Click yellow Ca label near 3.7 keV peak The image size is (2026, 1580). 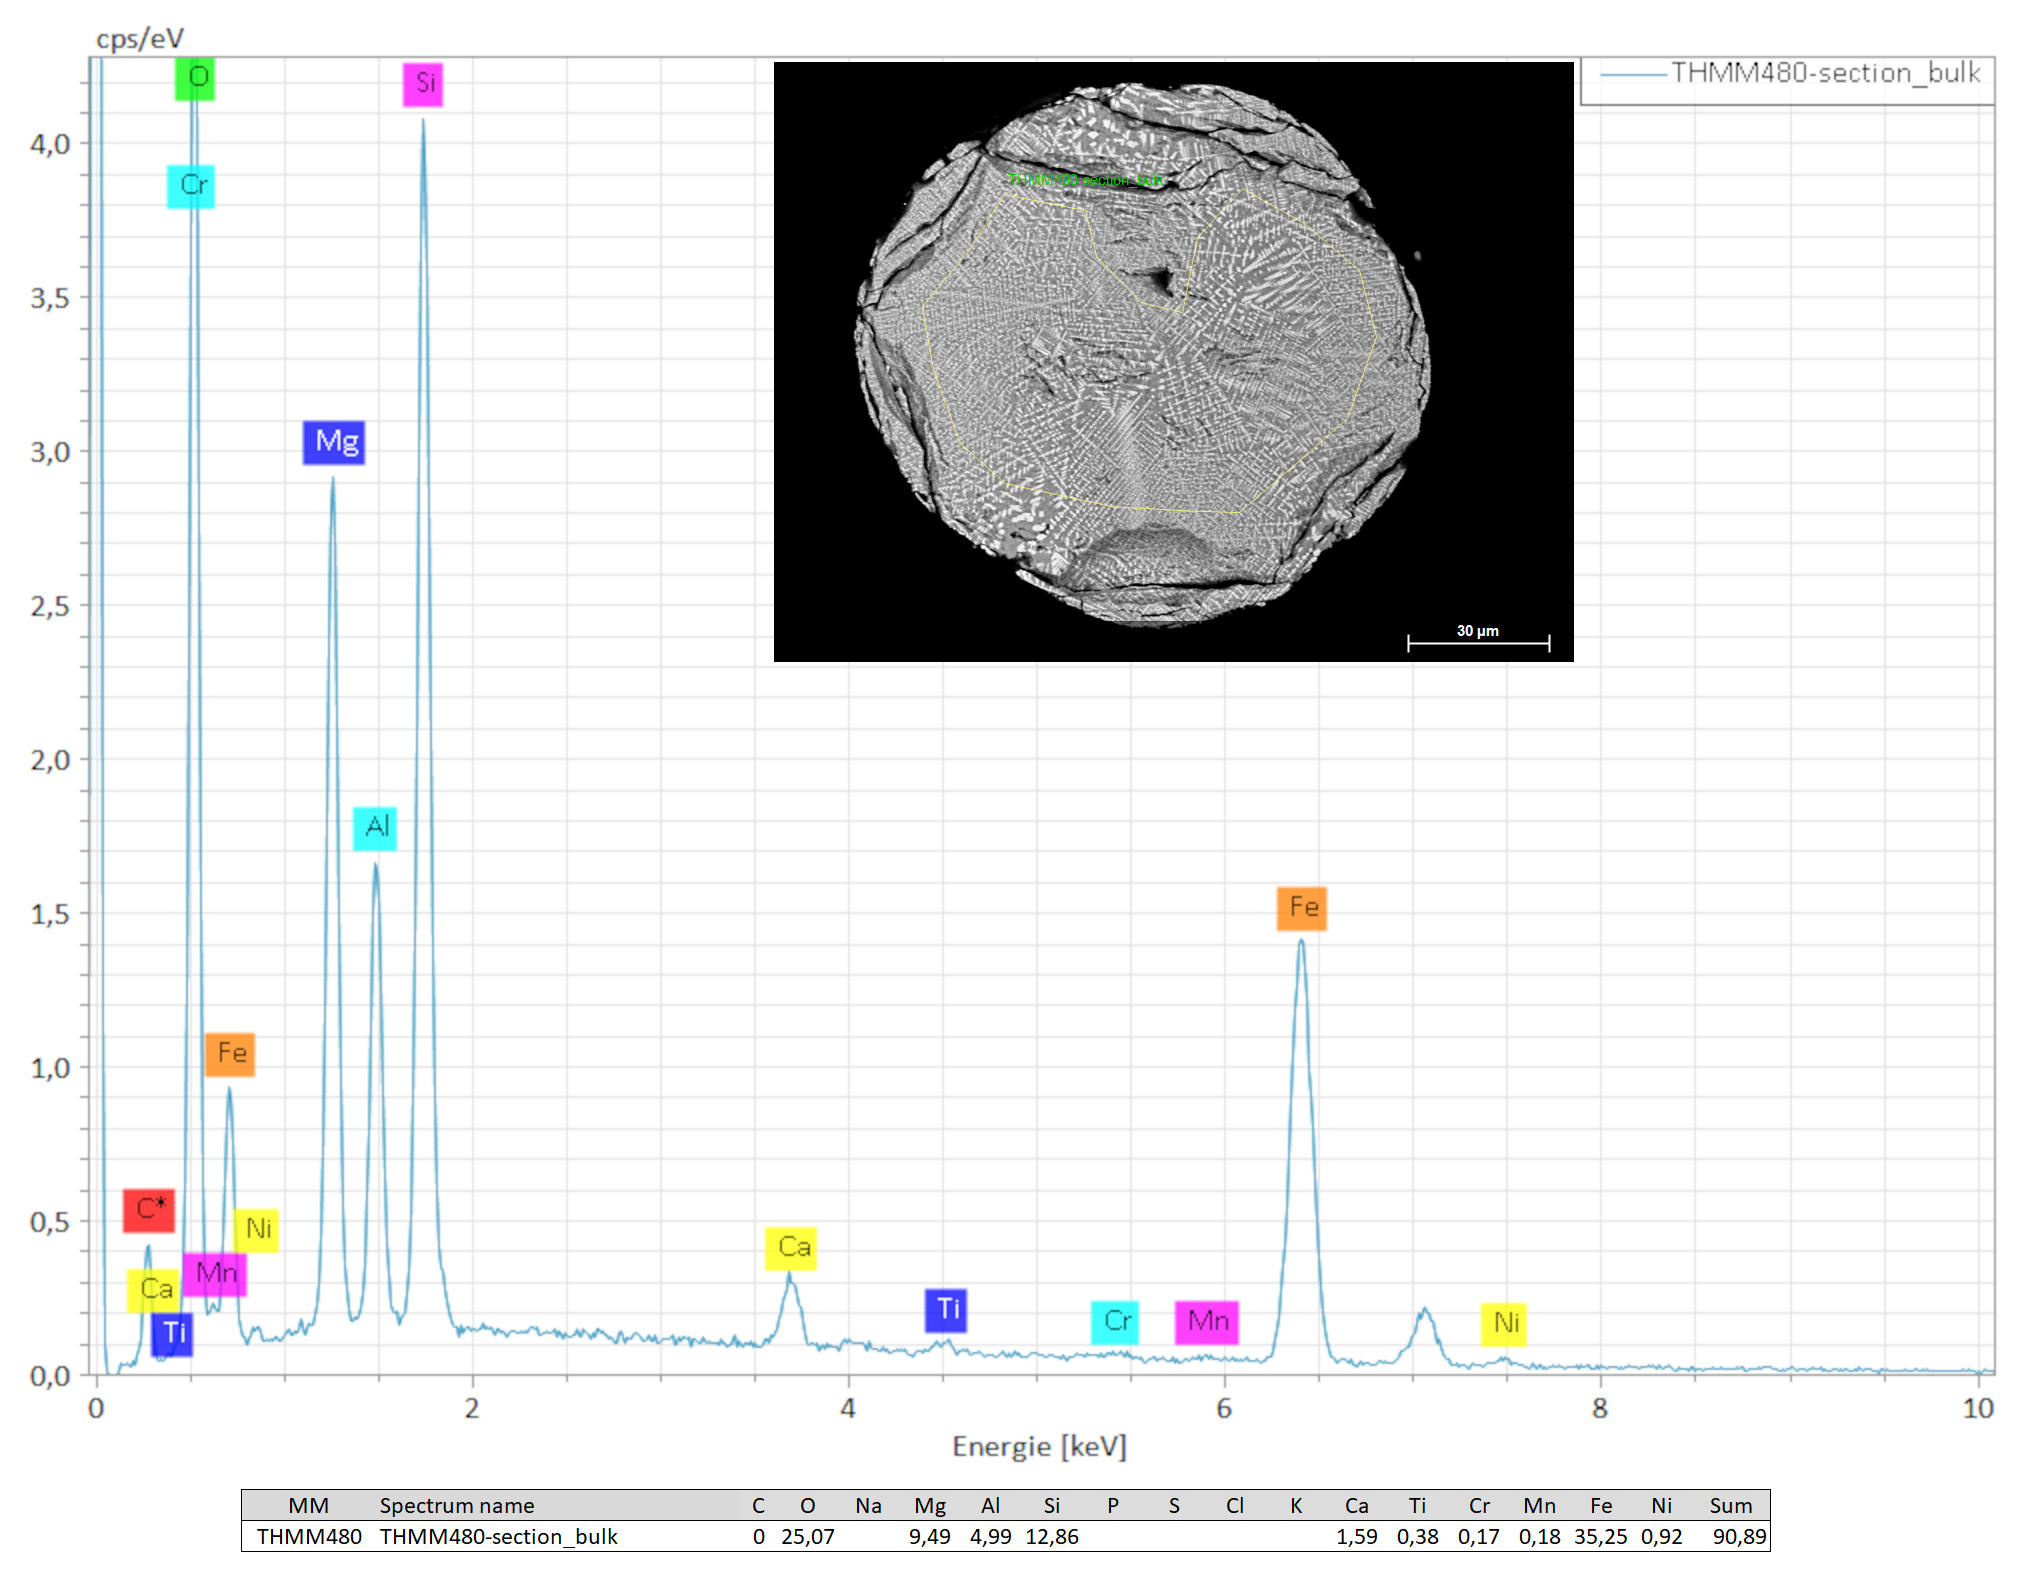(791, 1248)
